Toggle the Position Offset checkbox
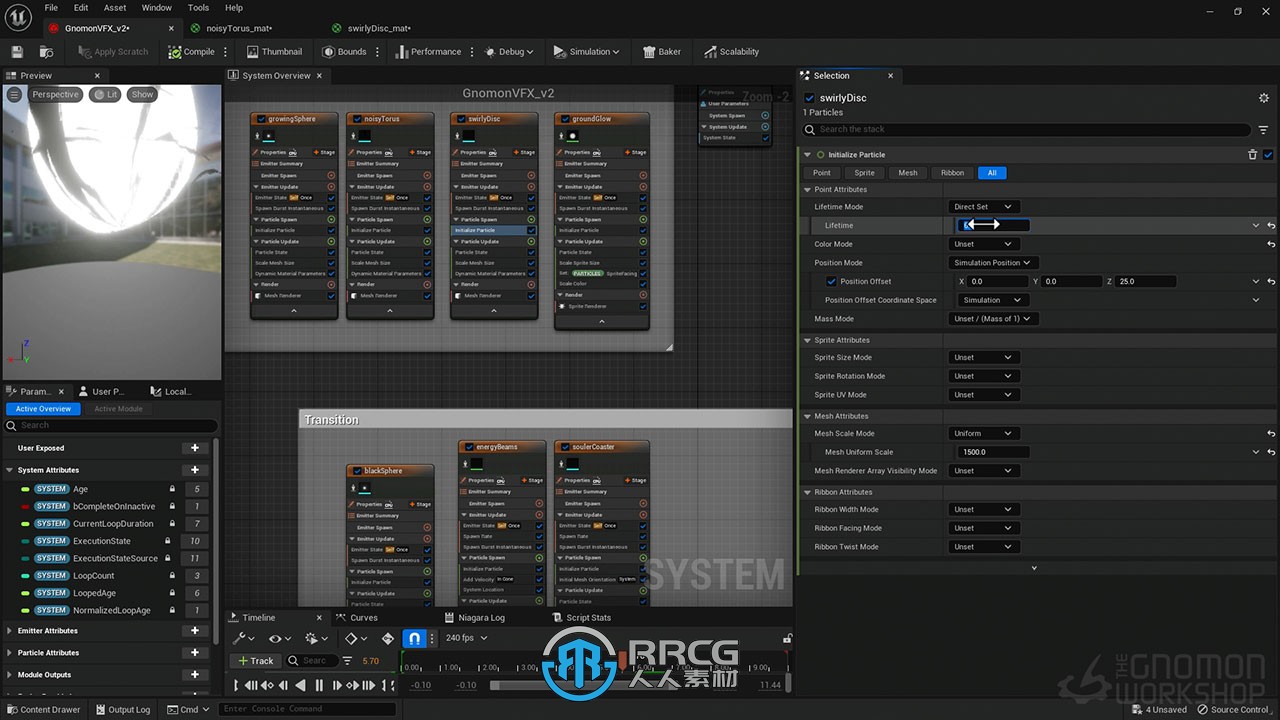The height and width of the screenshot is (720, 1280). [831, 282]
